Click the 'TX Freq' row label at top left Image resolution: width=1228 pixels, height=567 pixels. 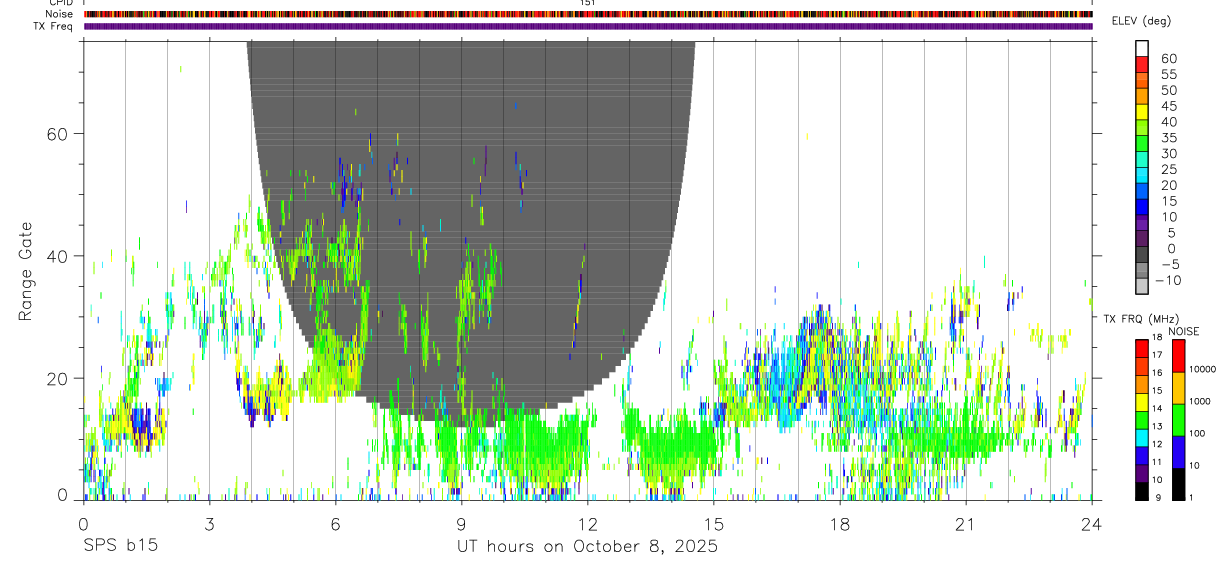point(54,26)
